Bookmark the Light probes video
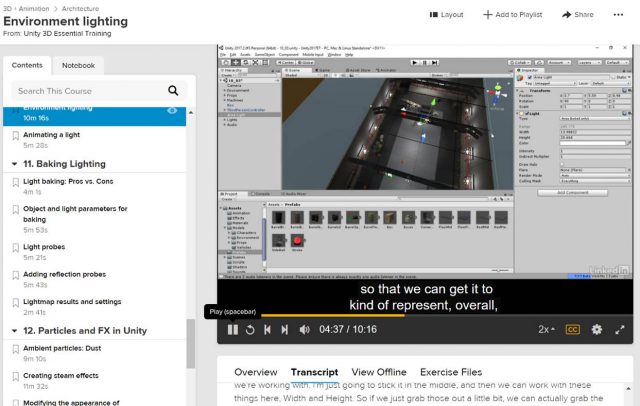Image resolution: width=640 pixels, height=406 pixels. [x=16, y=248]
